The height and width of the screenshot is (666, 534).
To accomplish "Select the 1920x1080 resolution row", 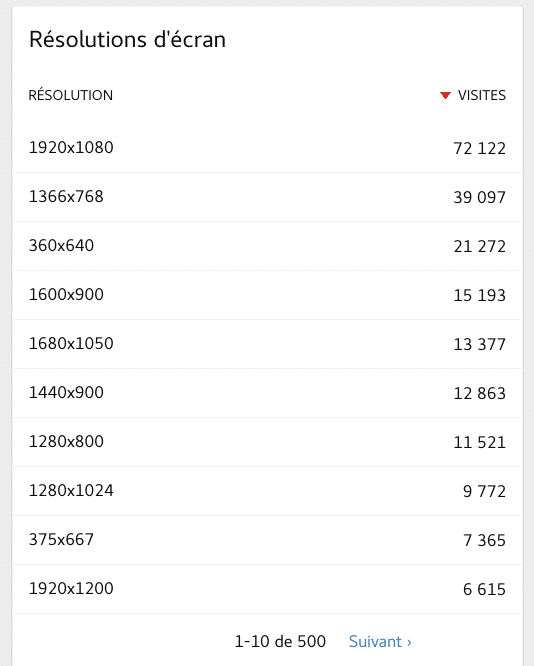I will (x=267, y=148).
